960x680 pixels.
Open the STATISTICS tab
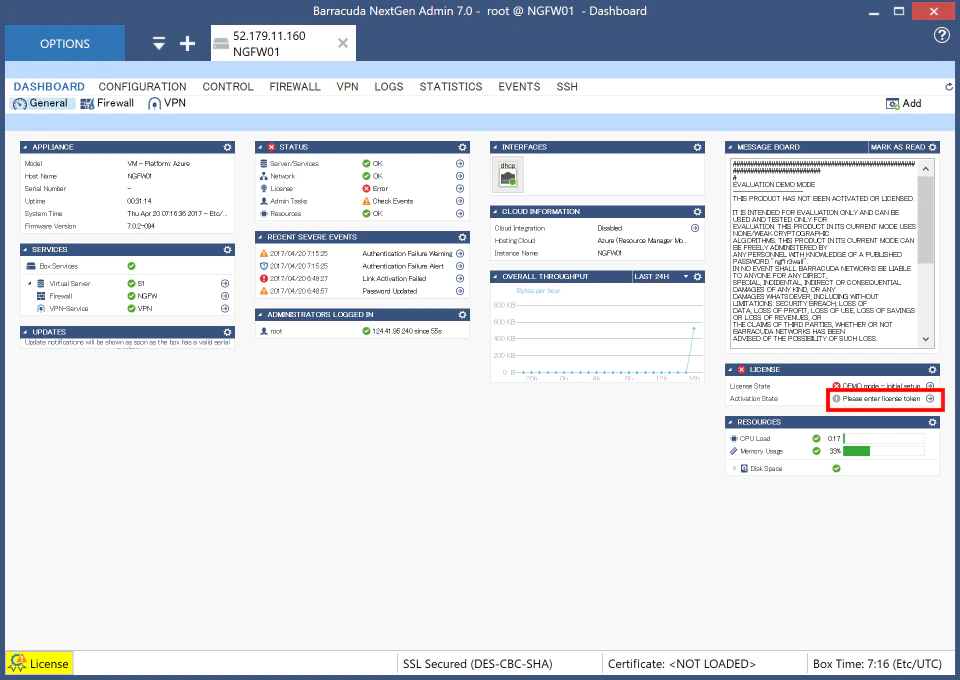(x=451, y=87)
